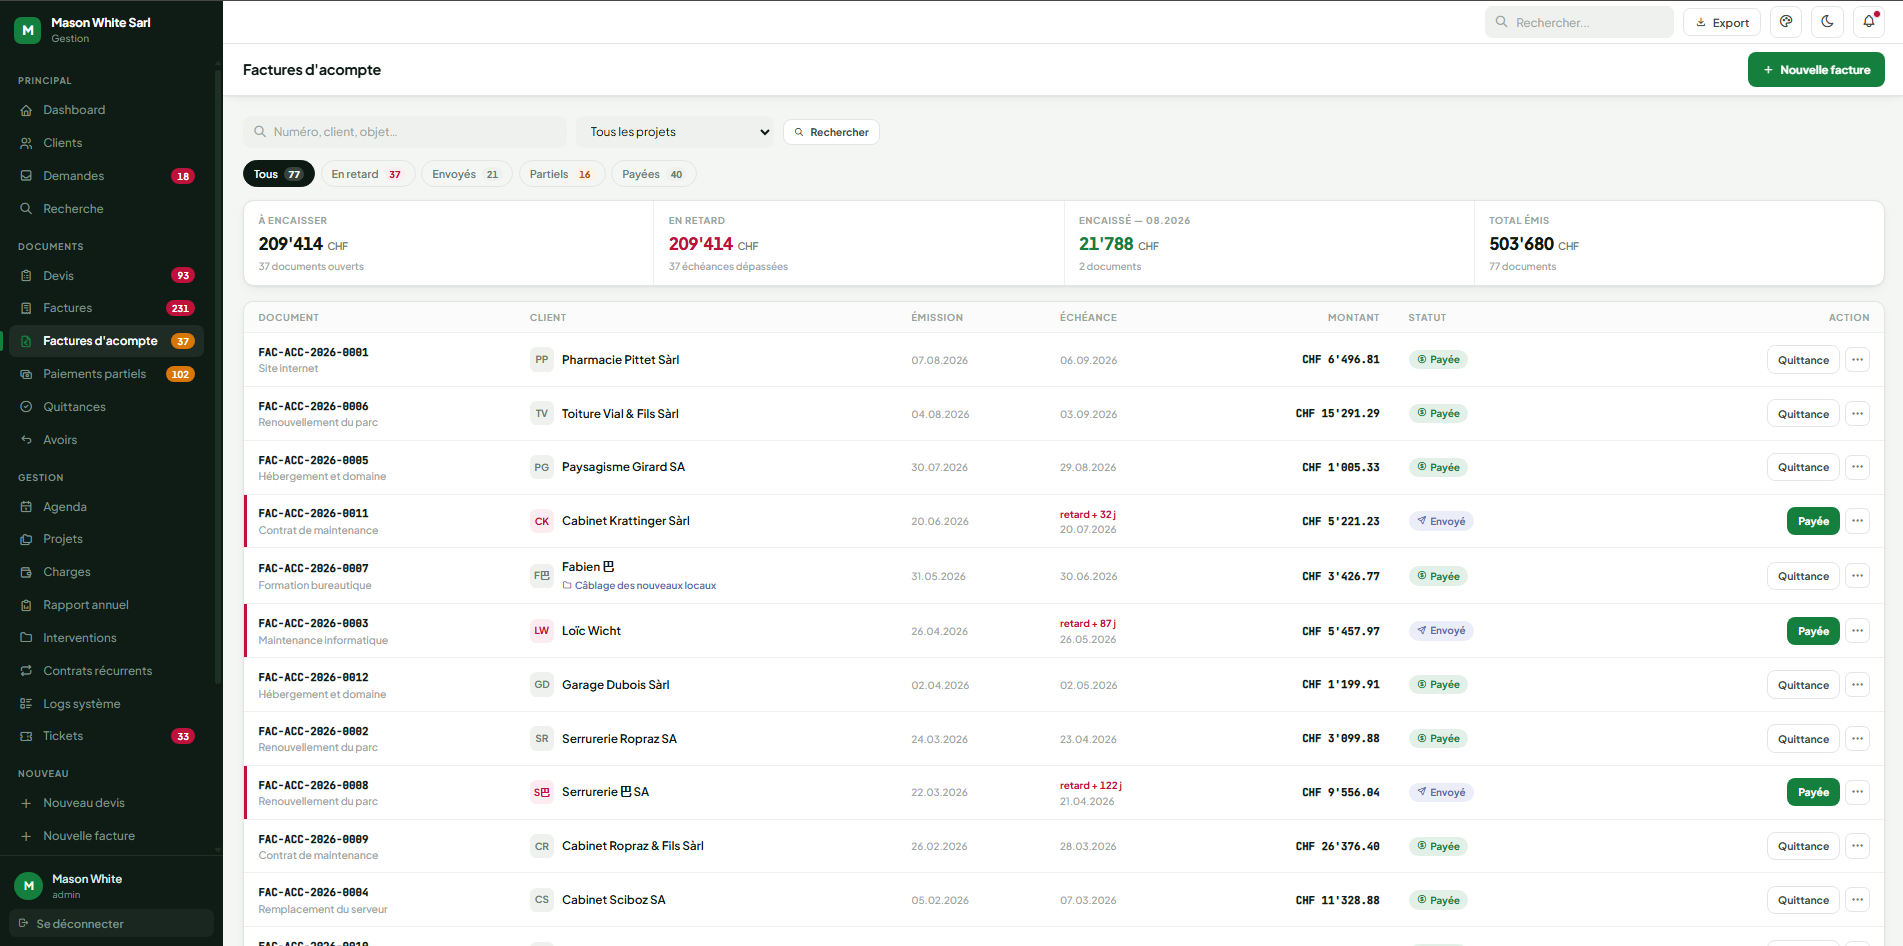Viewport: 1903px width, 946px height.
Task: Open invoice FAC-ACC-2026-0006
Action: pyautogui.click(x=313, y=407)
